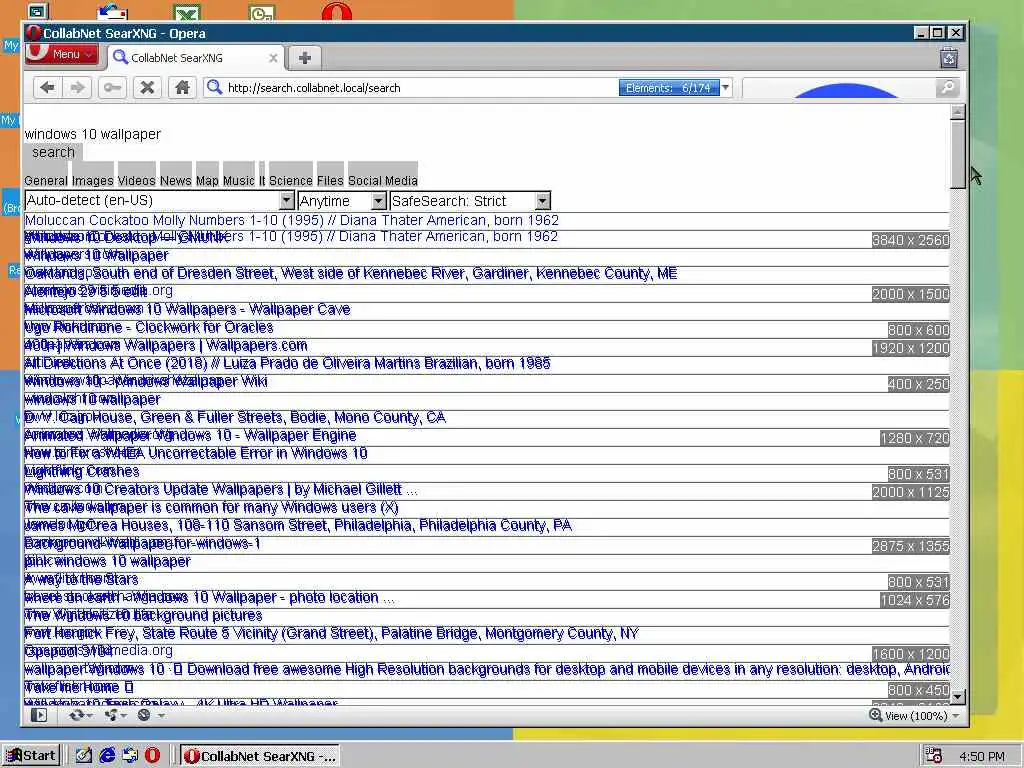Expand the Elements progress dropdown arrow
Screen dimensions: 1024x768
coord(726,87)
